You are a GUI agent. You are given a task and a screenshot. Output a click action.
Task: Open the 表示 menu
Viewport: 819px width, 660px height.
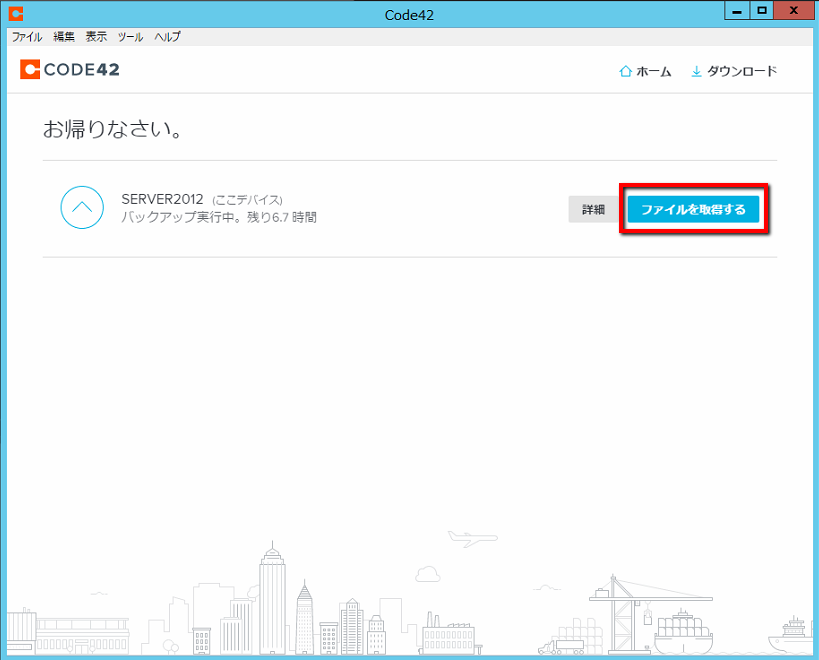pos(96,37)
